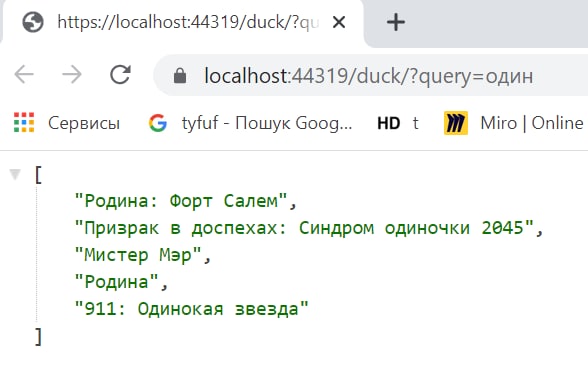The width and height of the screenshot is (588, 384).
Task: Select the "Мистер Мэр" entry
Action: click(x=138, y=255)
